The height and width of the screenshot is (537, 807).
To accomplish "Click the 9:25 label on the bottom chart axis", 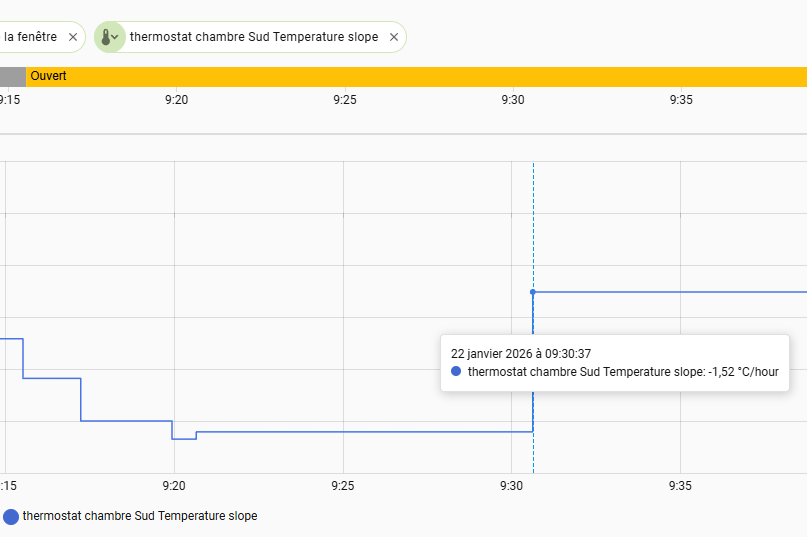I will click(343, 486).
